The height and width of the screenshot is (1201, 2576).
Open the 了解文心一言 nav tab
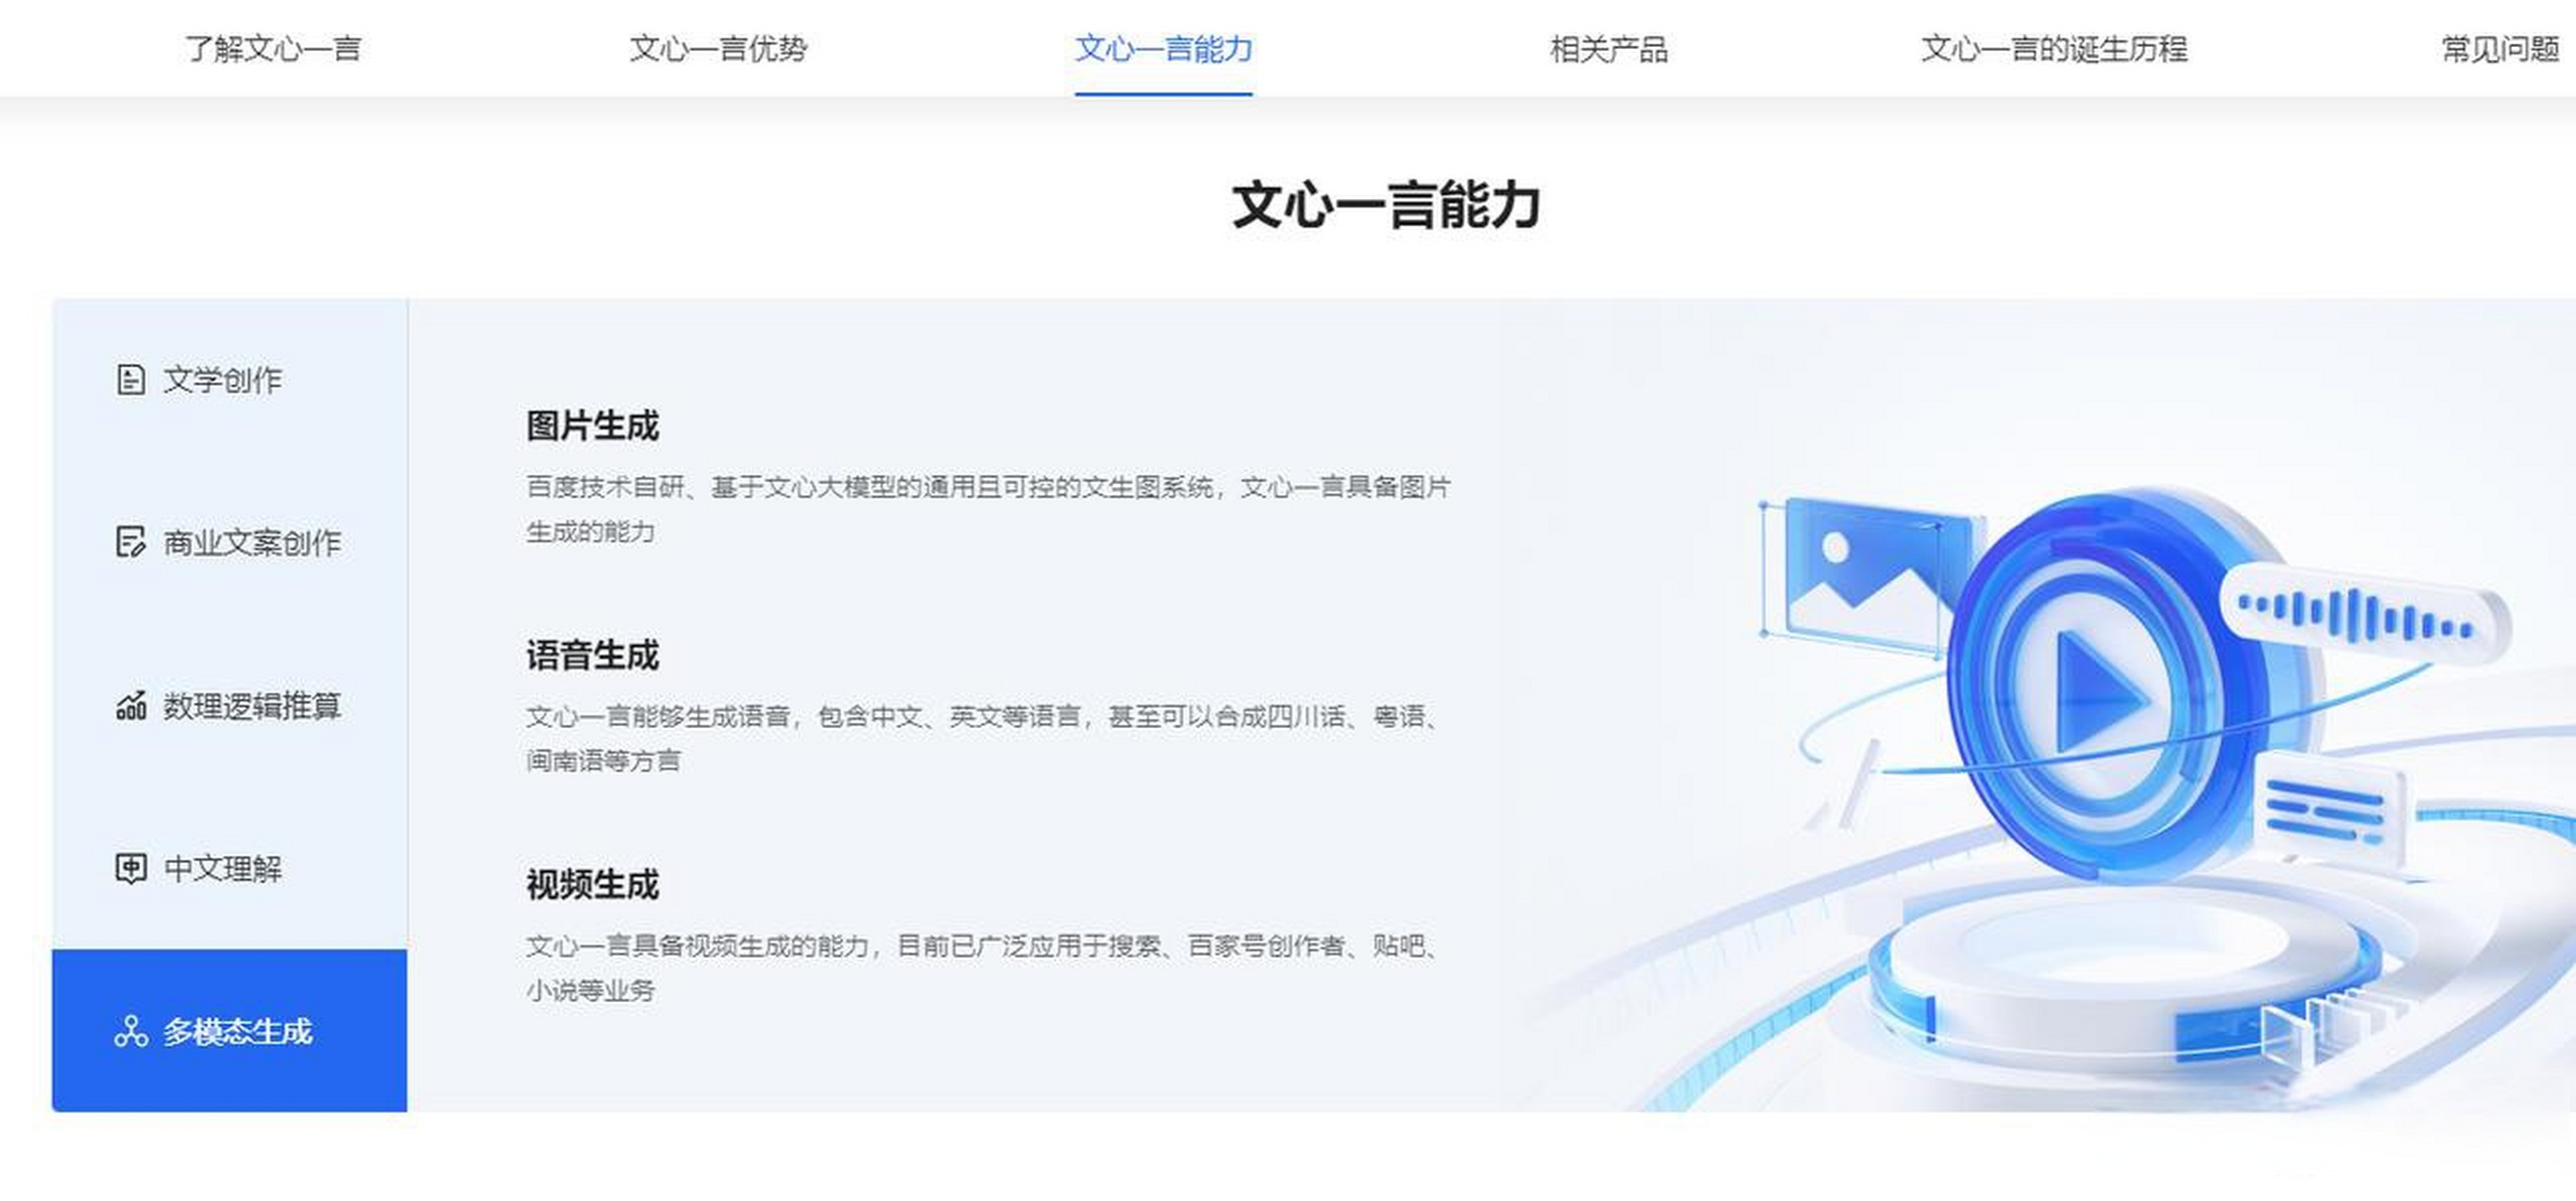273,48
